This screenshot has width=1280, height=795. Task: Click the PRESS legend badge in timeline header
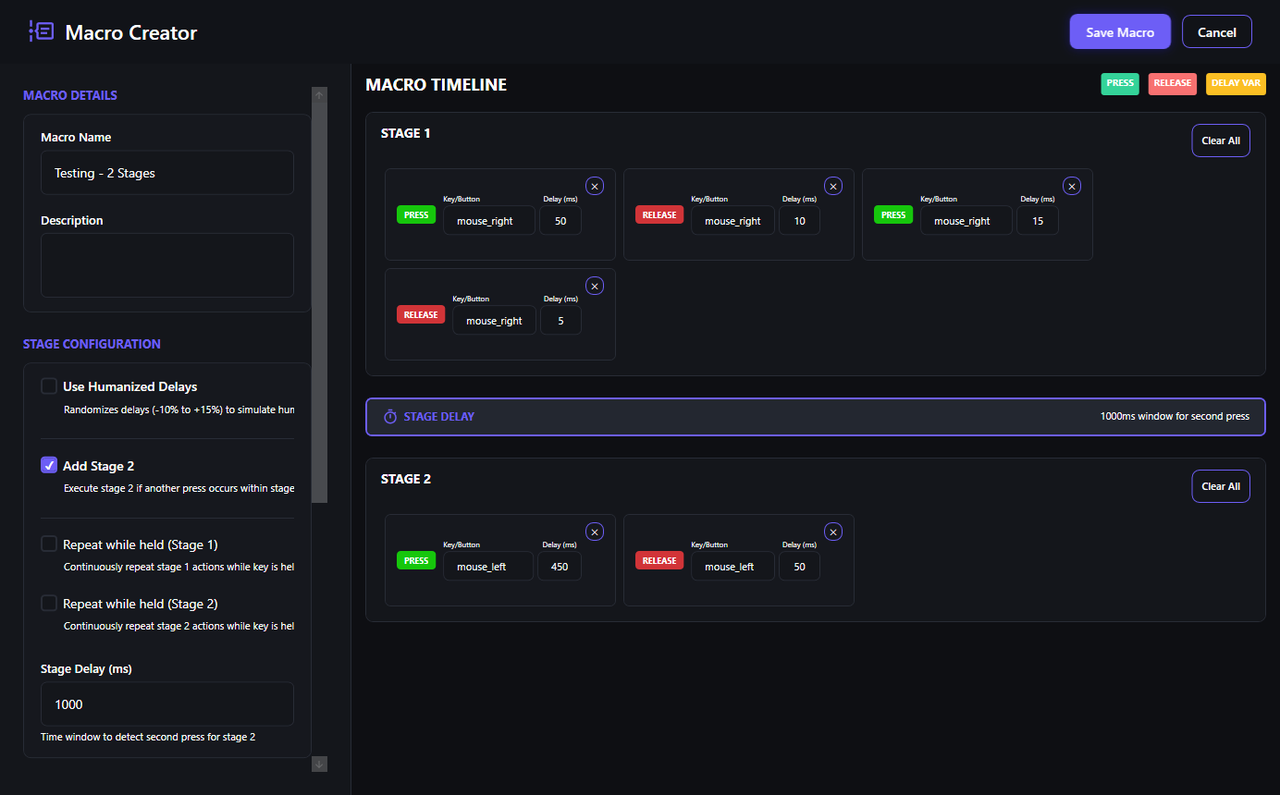click(x=1120, y=84)
